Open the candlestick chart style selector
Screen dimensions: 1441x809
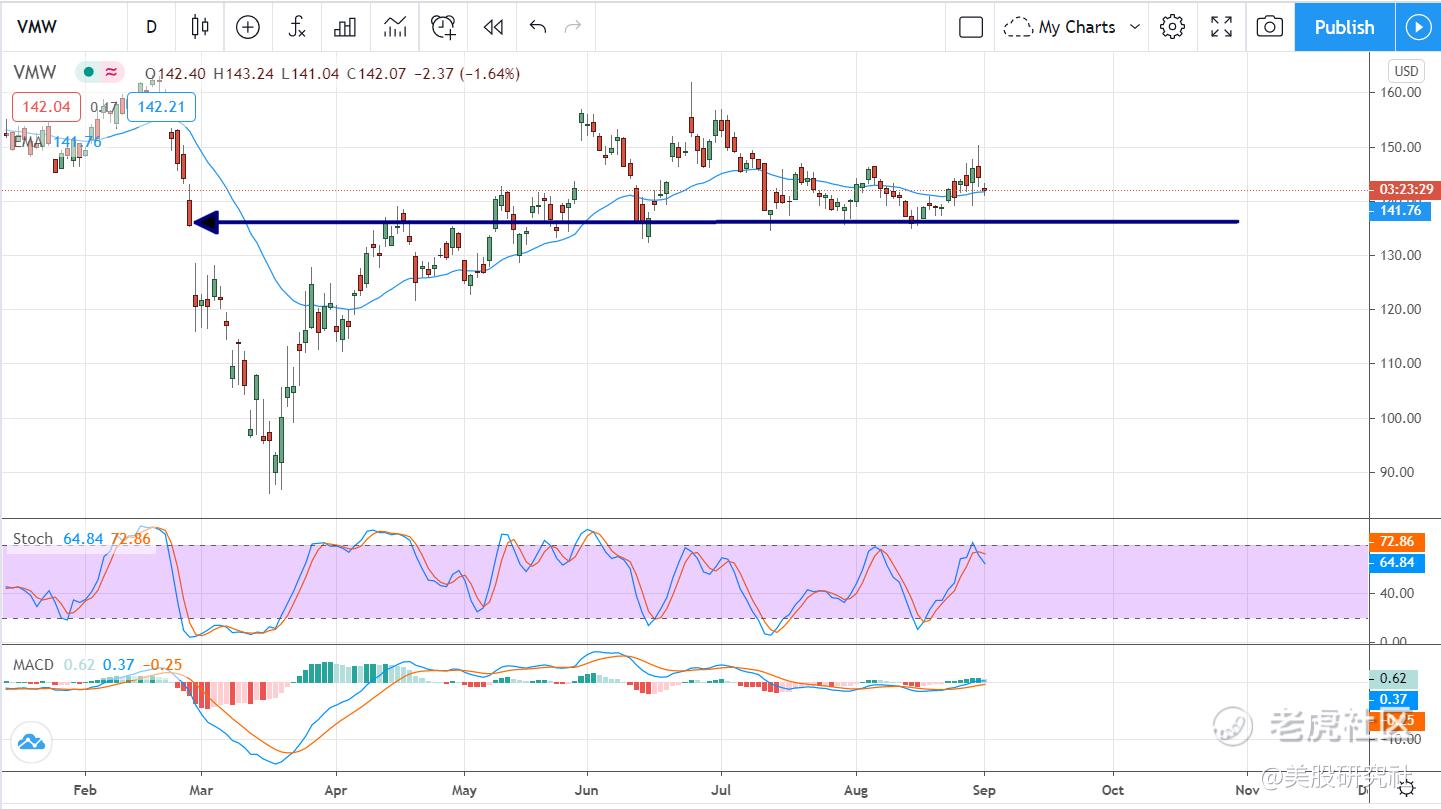(x=199, y=27)
